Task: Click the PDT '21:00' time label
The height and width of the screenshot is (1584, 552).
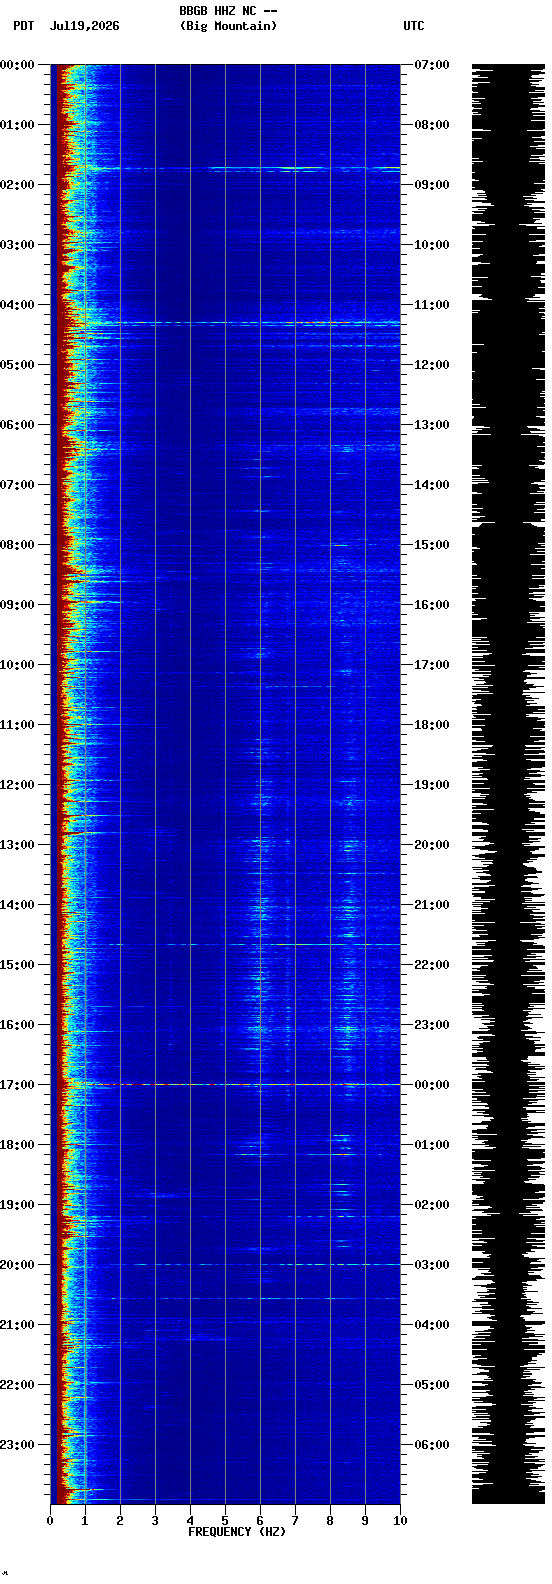Action: (x=17, y=1325)
